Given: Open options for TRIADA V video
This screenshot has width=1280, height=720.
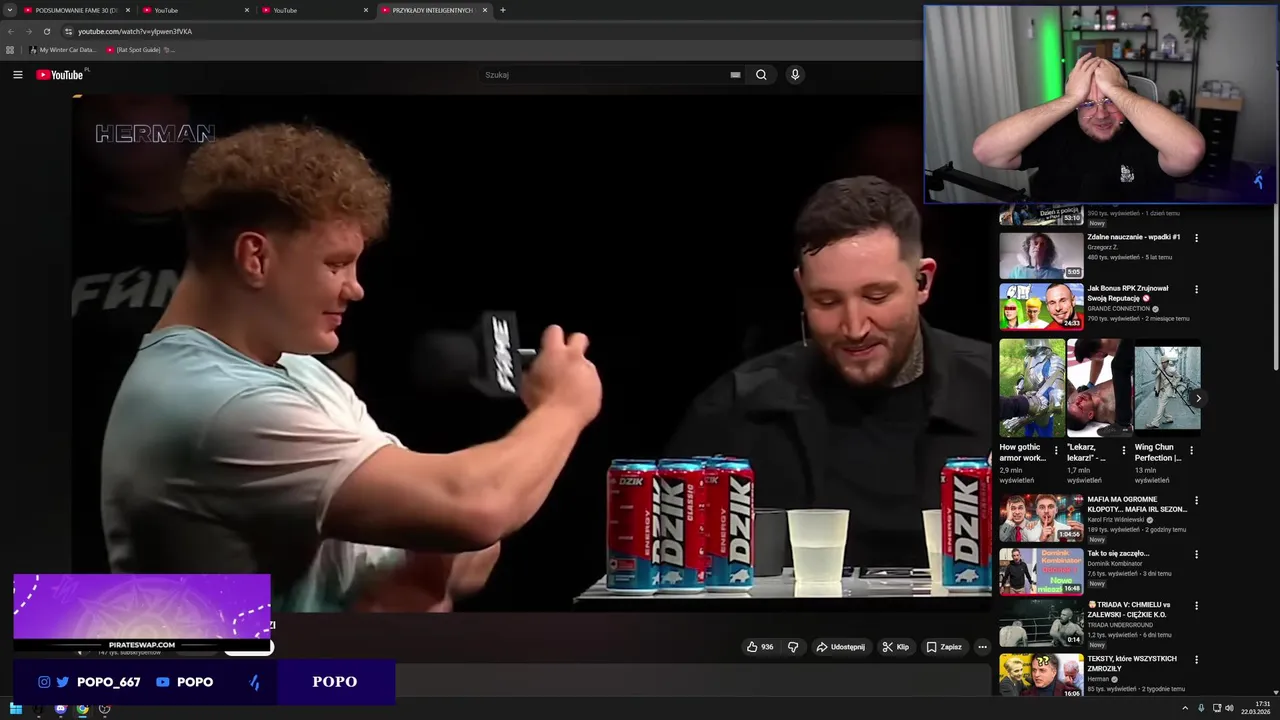Looking at the screenshot, I should (1196, 606).
